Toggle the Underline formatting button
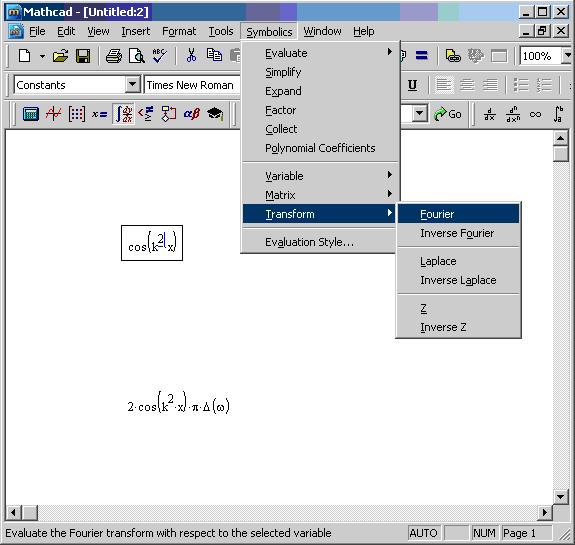The width and height of the screenshot is (575, 545). (413, 85)
